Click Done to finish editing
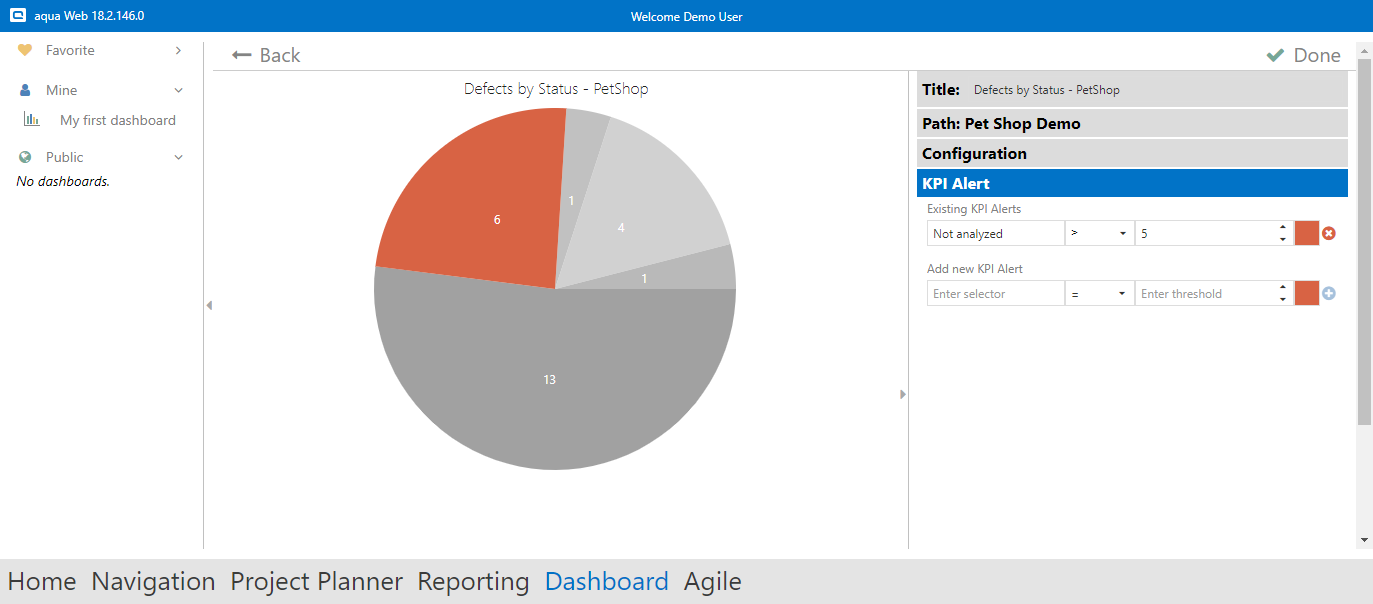 coord(1303,55)
